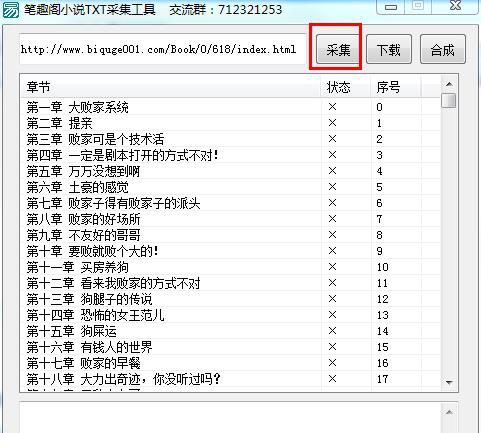This screenshot has height=433, width=481.
Task: Select row 第十一章 买房养狗
Action: point(231,267)
